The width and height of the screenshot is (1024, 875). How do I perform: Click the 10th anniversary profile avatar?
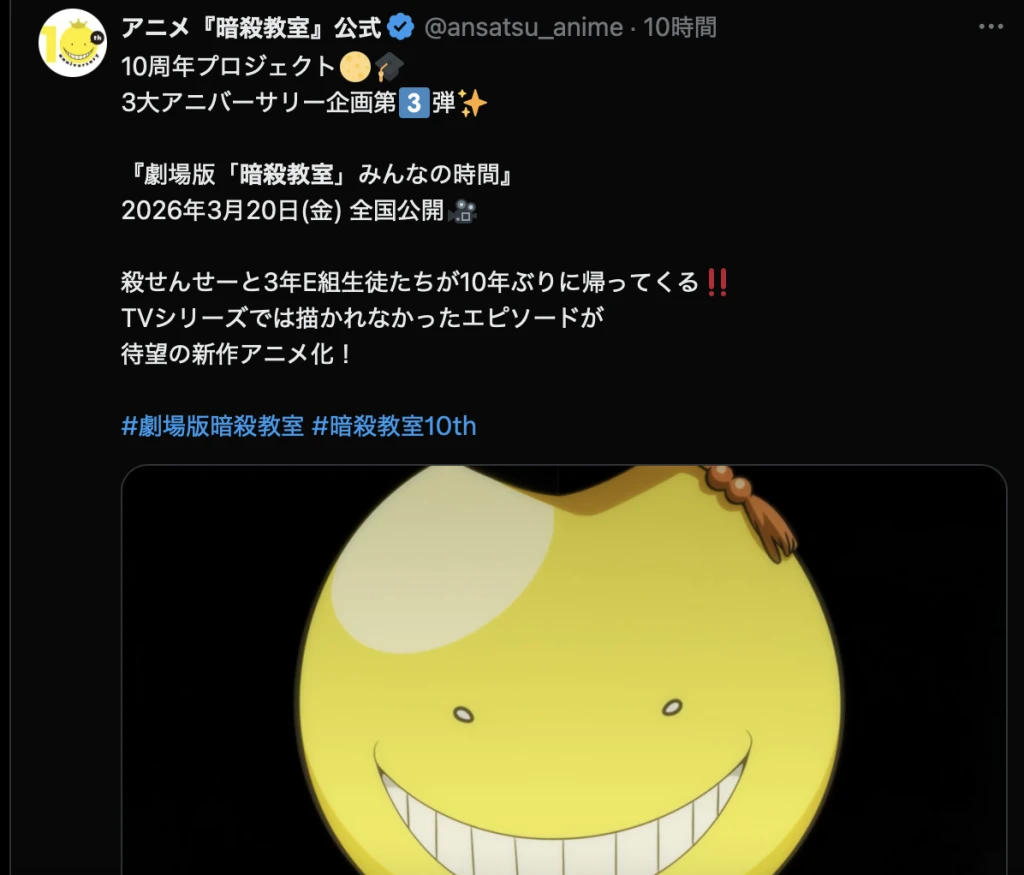click(72, 43)
